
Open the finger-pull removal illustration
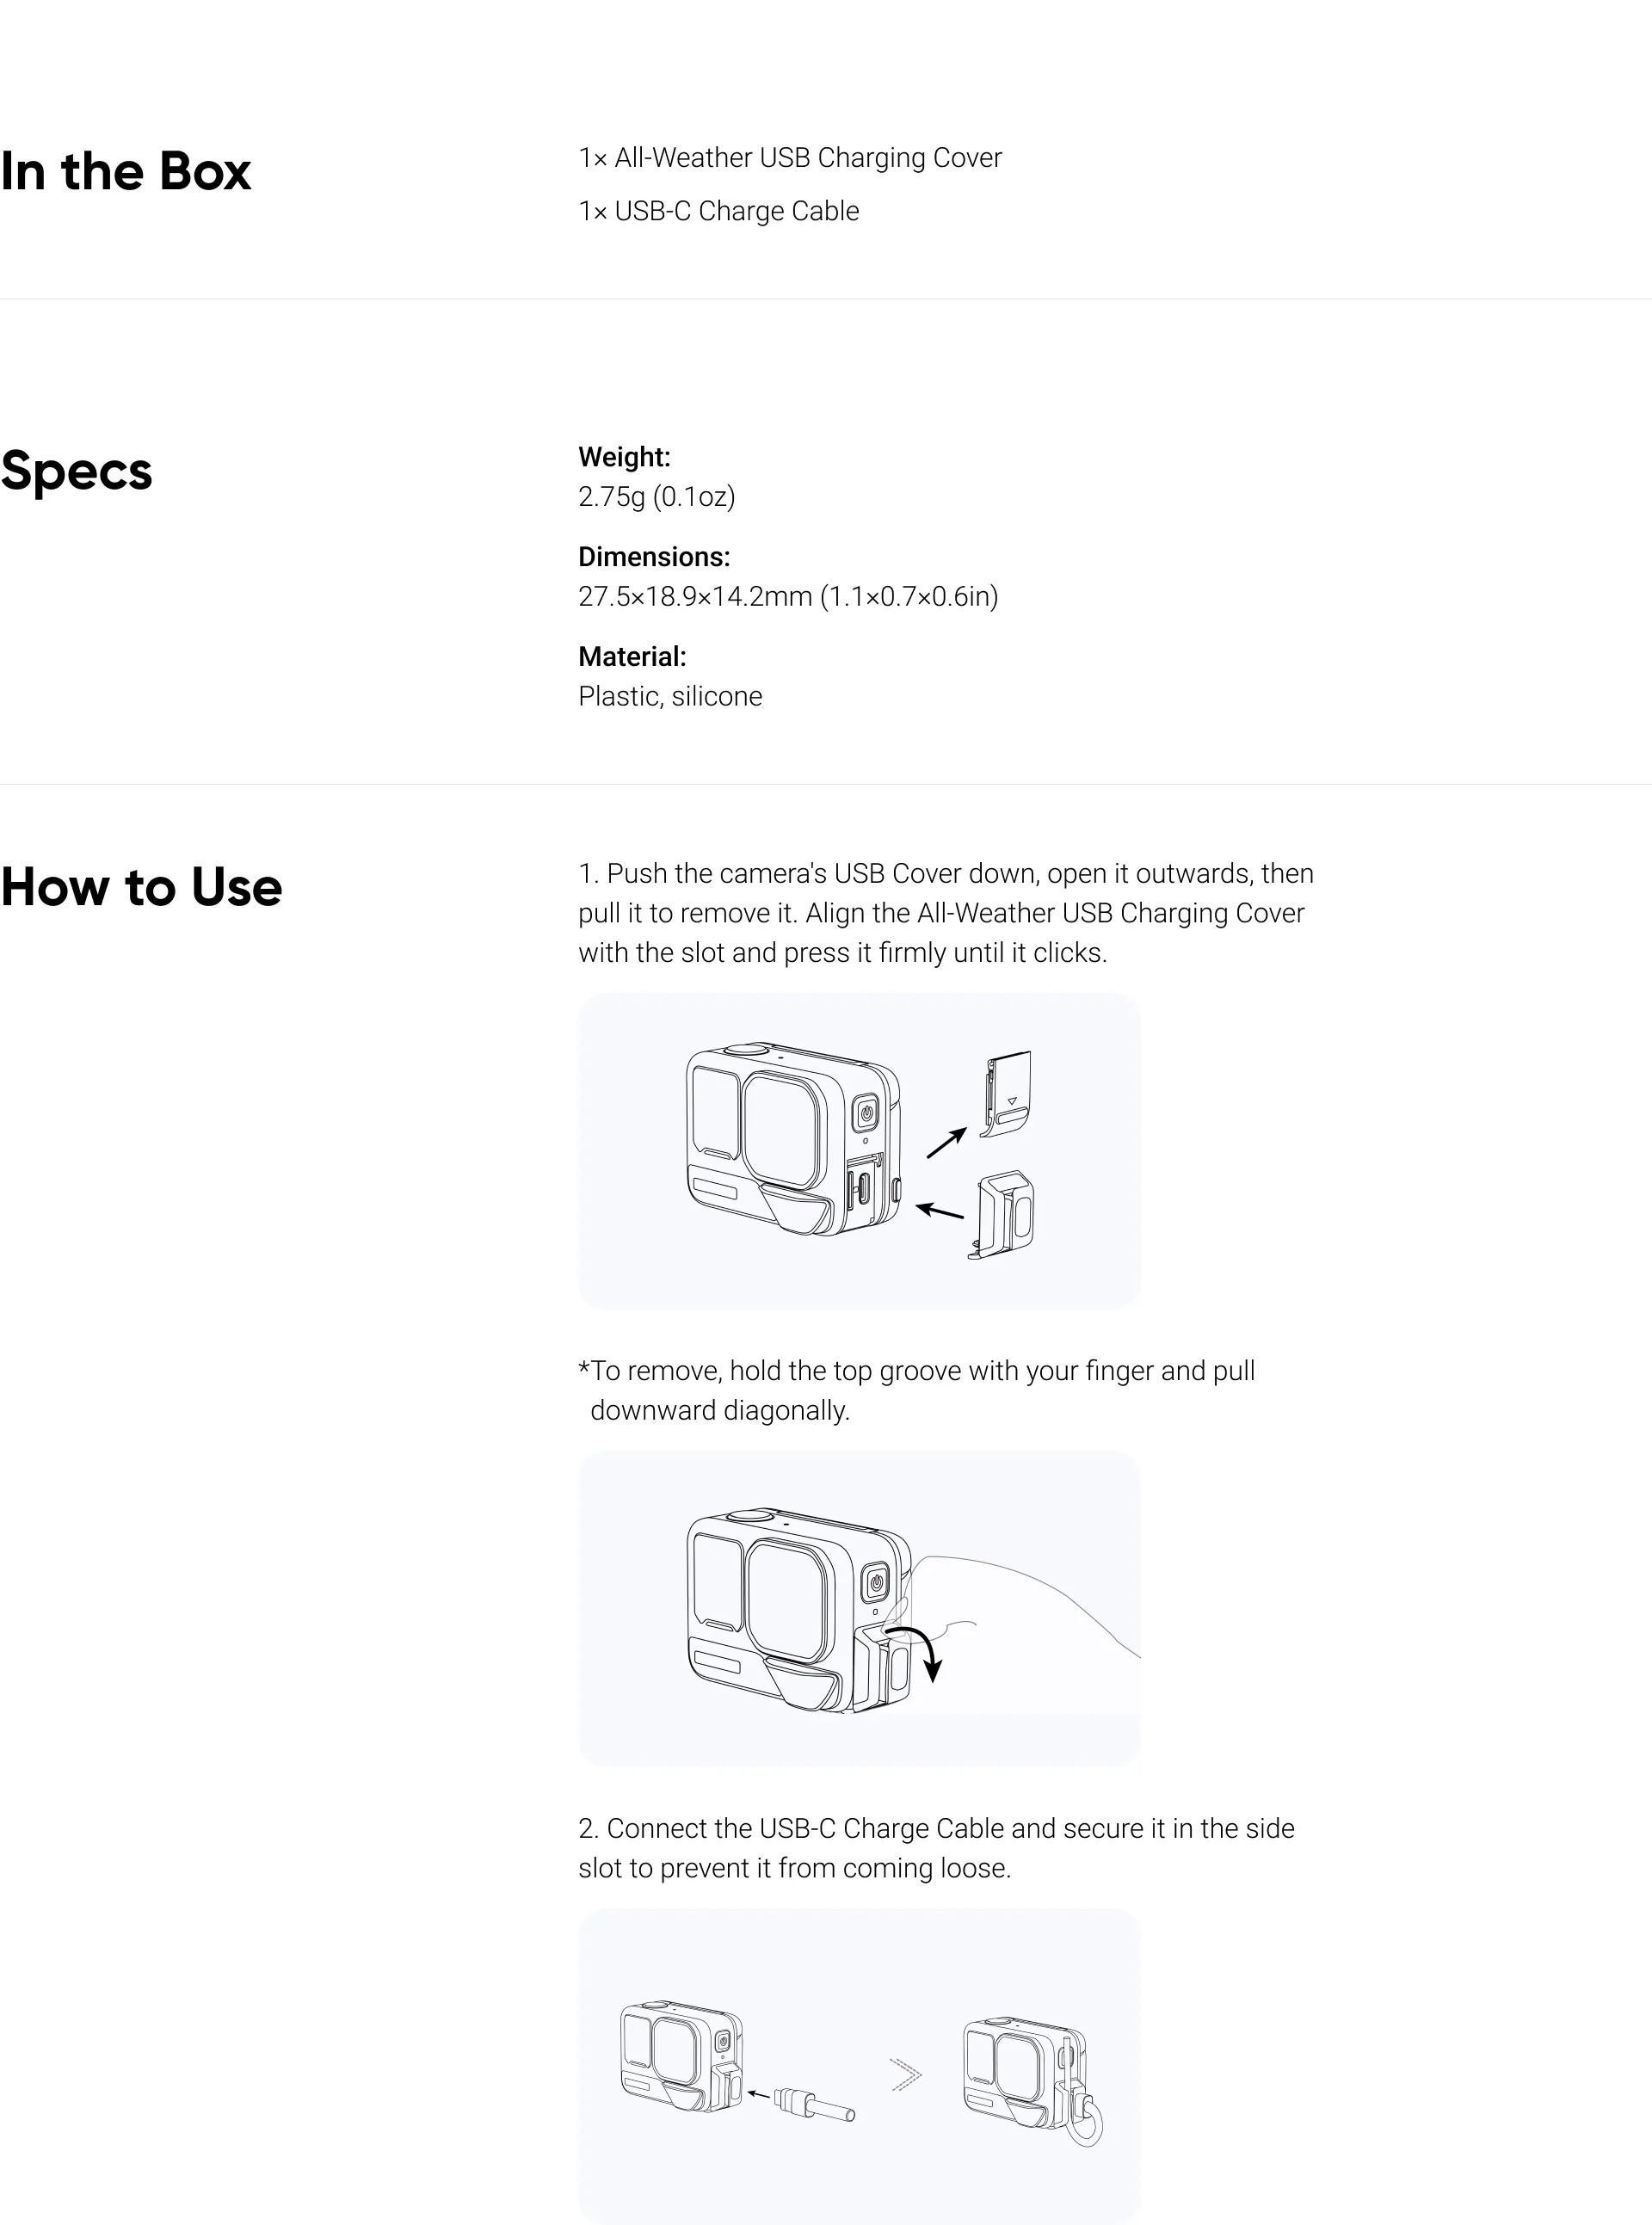tap(859, 1608)
